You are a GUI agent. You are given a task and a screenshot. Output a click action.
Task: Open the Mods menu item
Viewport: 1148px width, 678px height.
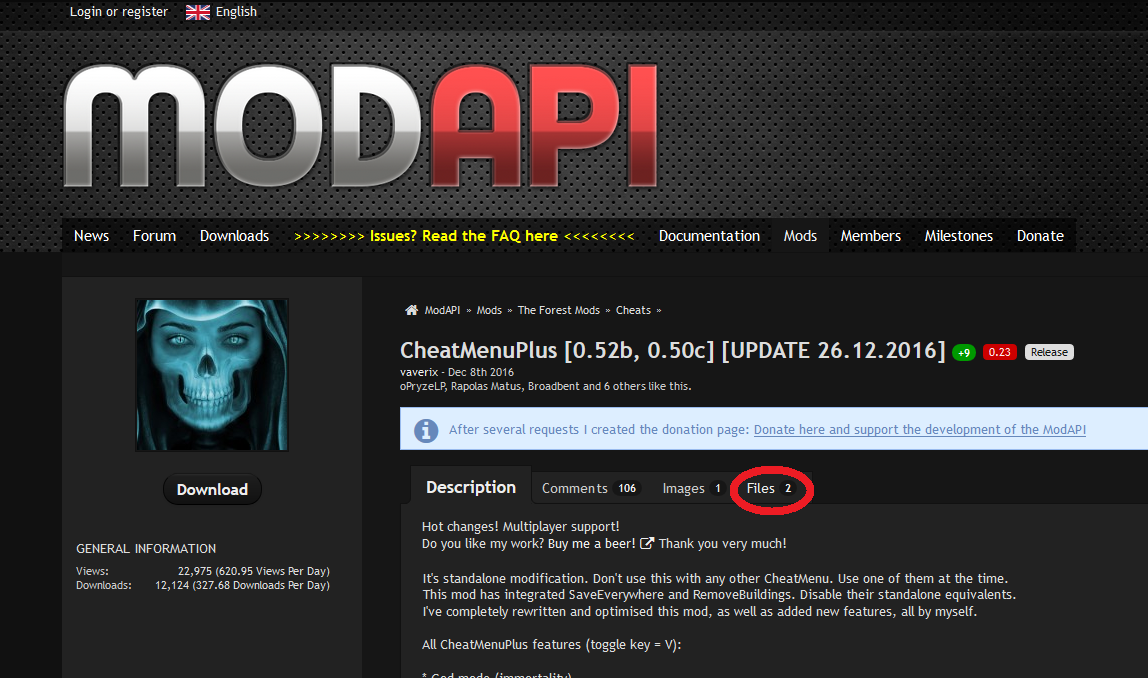pyautogui.click(x=800, y=236)
